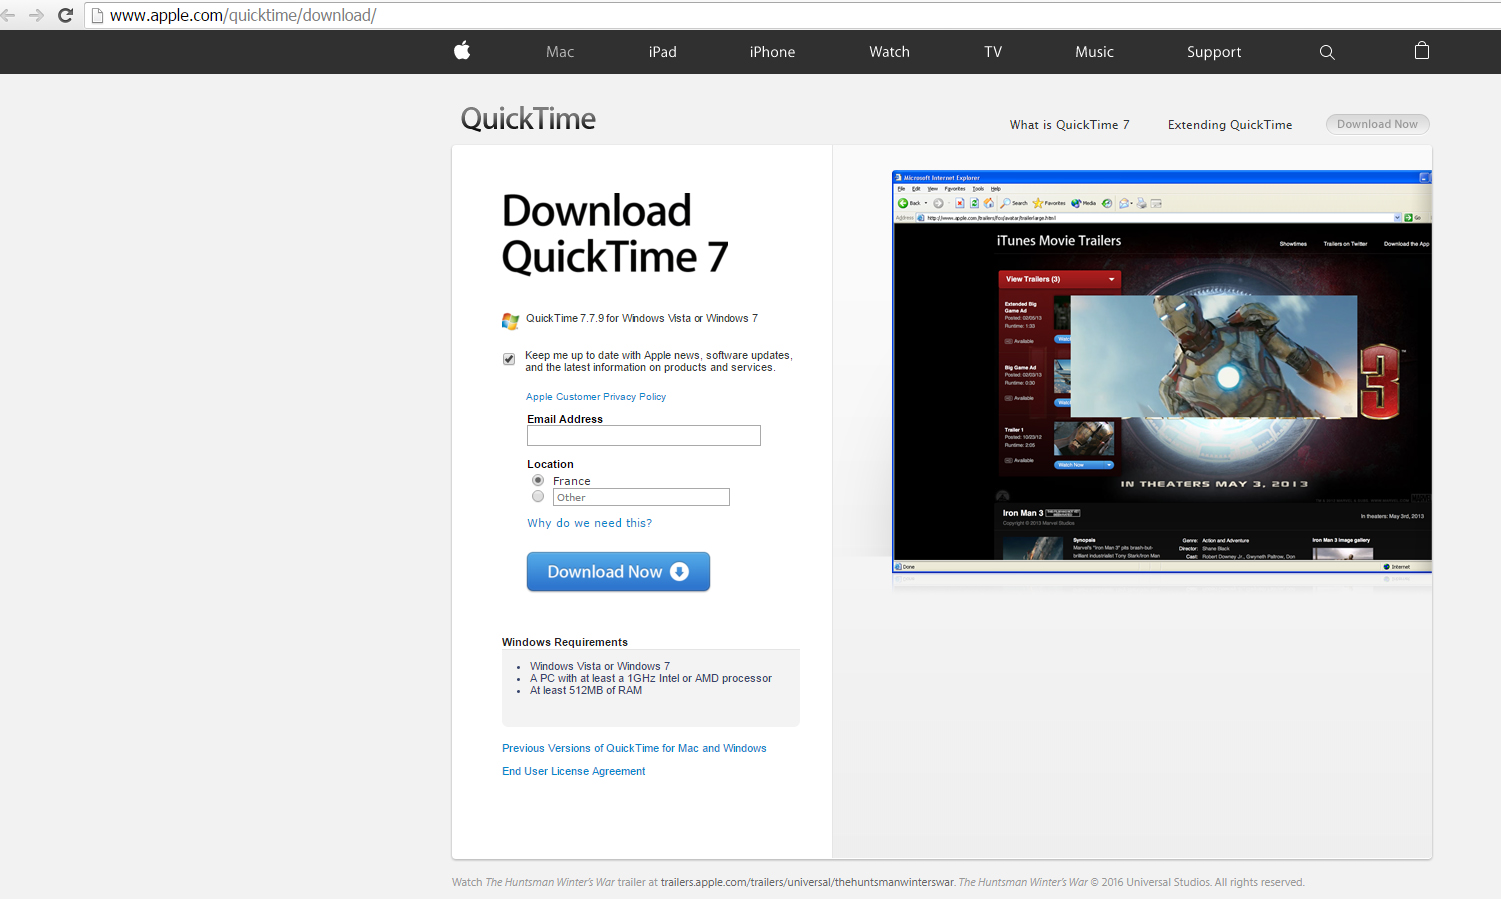The height and width of the screenshot is (899, 1501).
Task: Open the Music menu item
Action: tap(1095, 52)
